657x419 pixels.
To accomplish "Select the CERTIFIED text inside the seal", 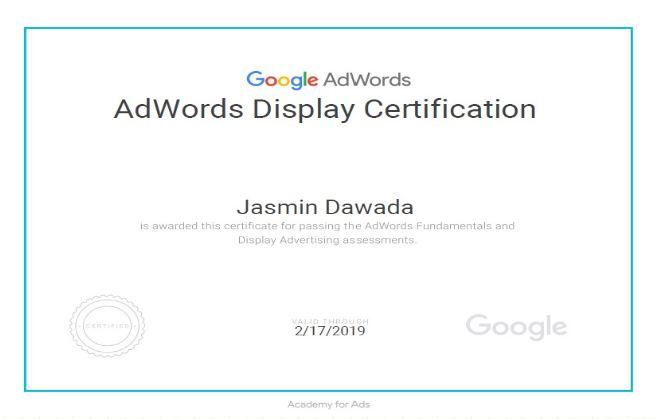I will pos(107,325).
